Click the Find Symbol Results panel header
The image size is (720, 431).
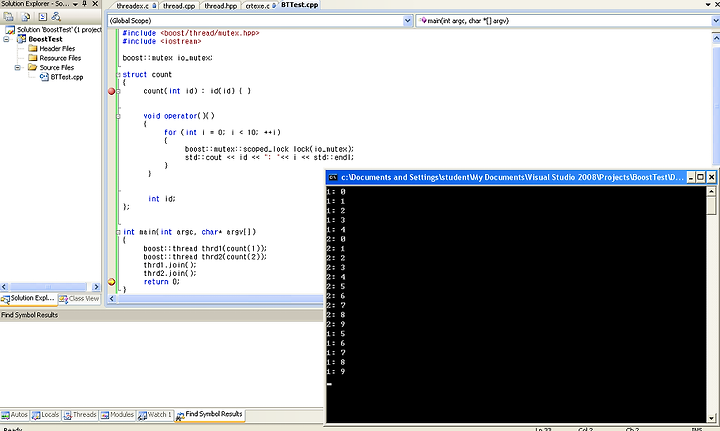pos(162,315)
